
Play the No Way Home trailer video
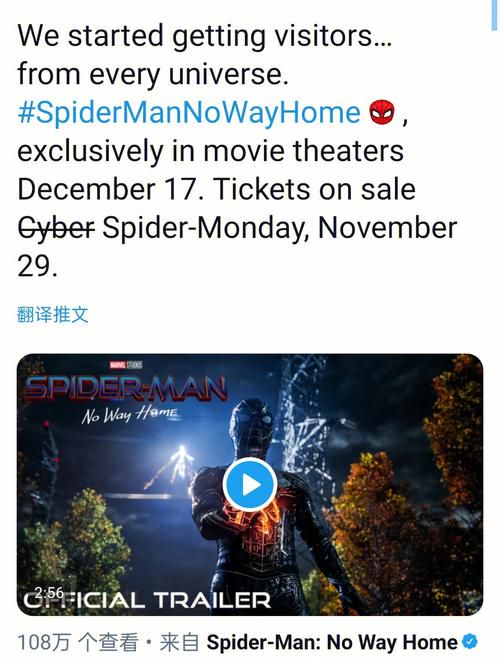(x=250, y=485)
